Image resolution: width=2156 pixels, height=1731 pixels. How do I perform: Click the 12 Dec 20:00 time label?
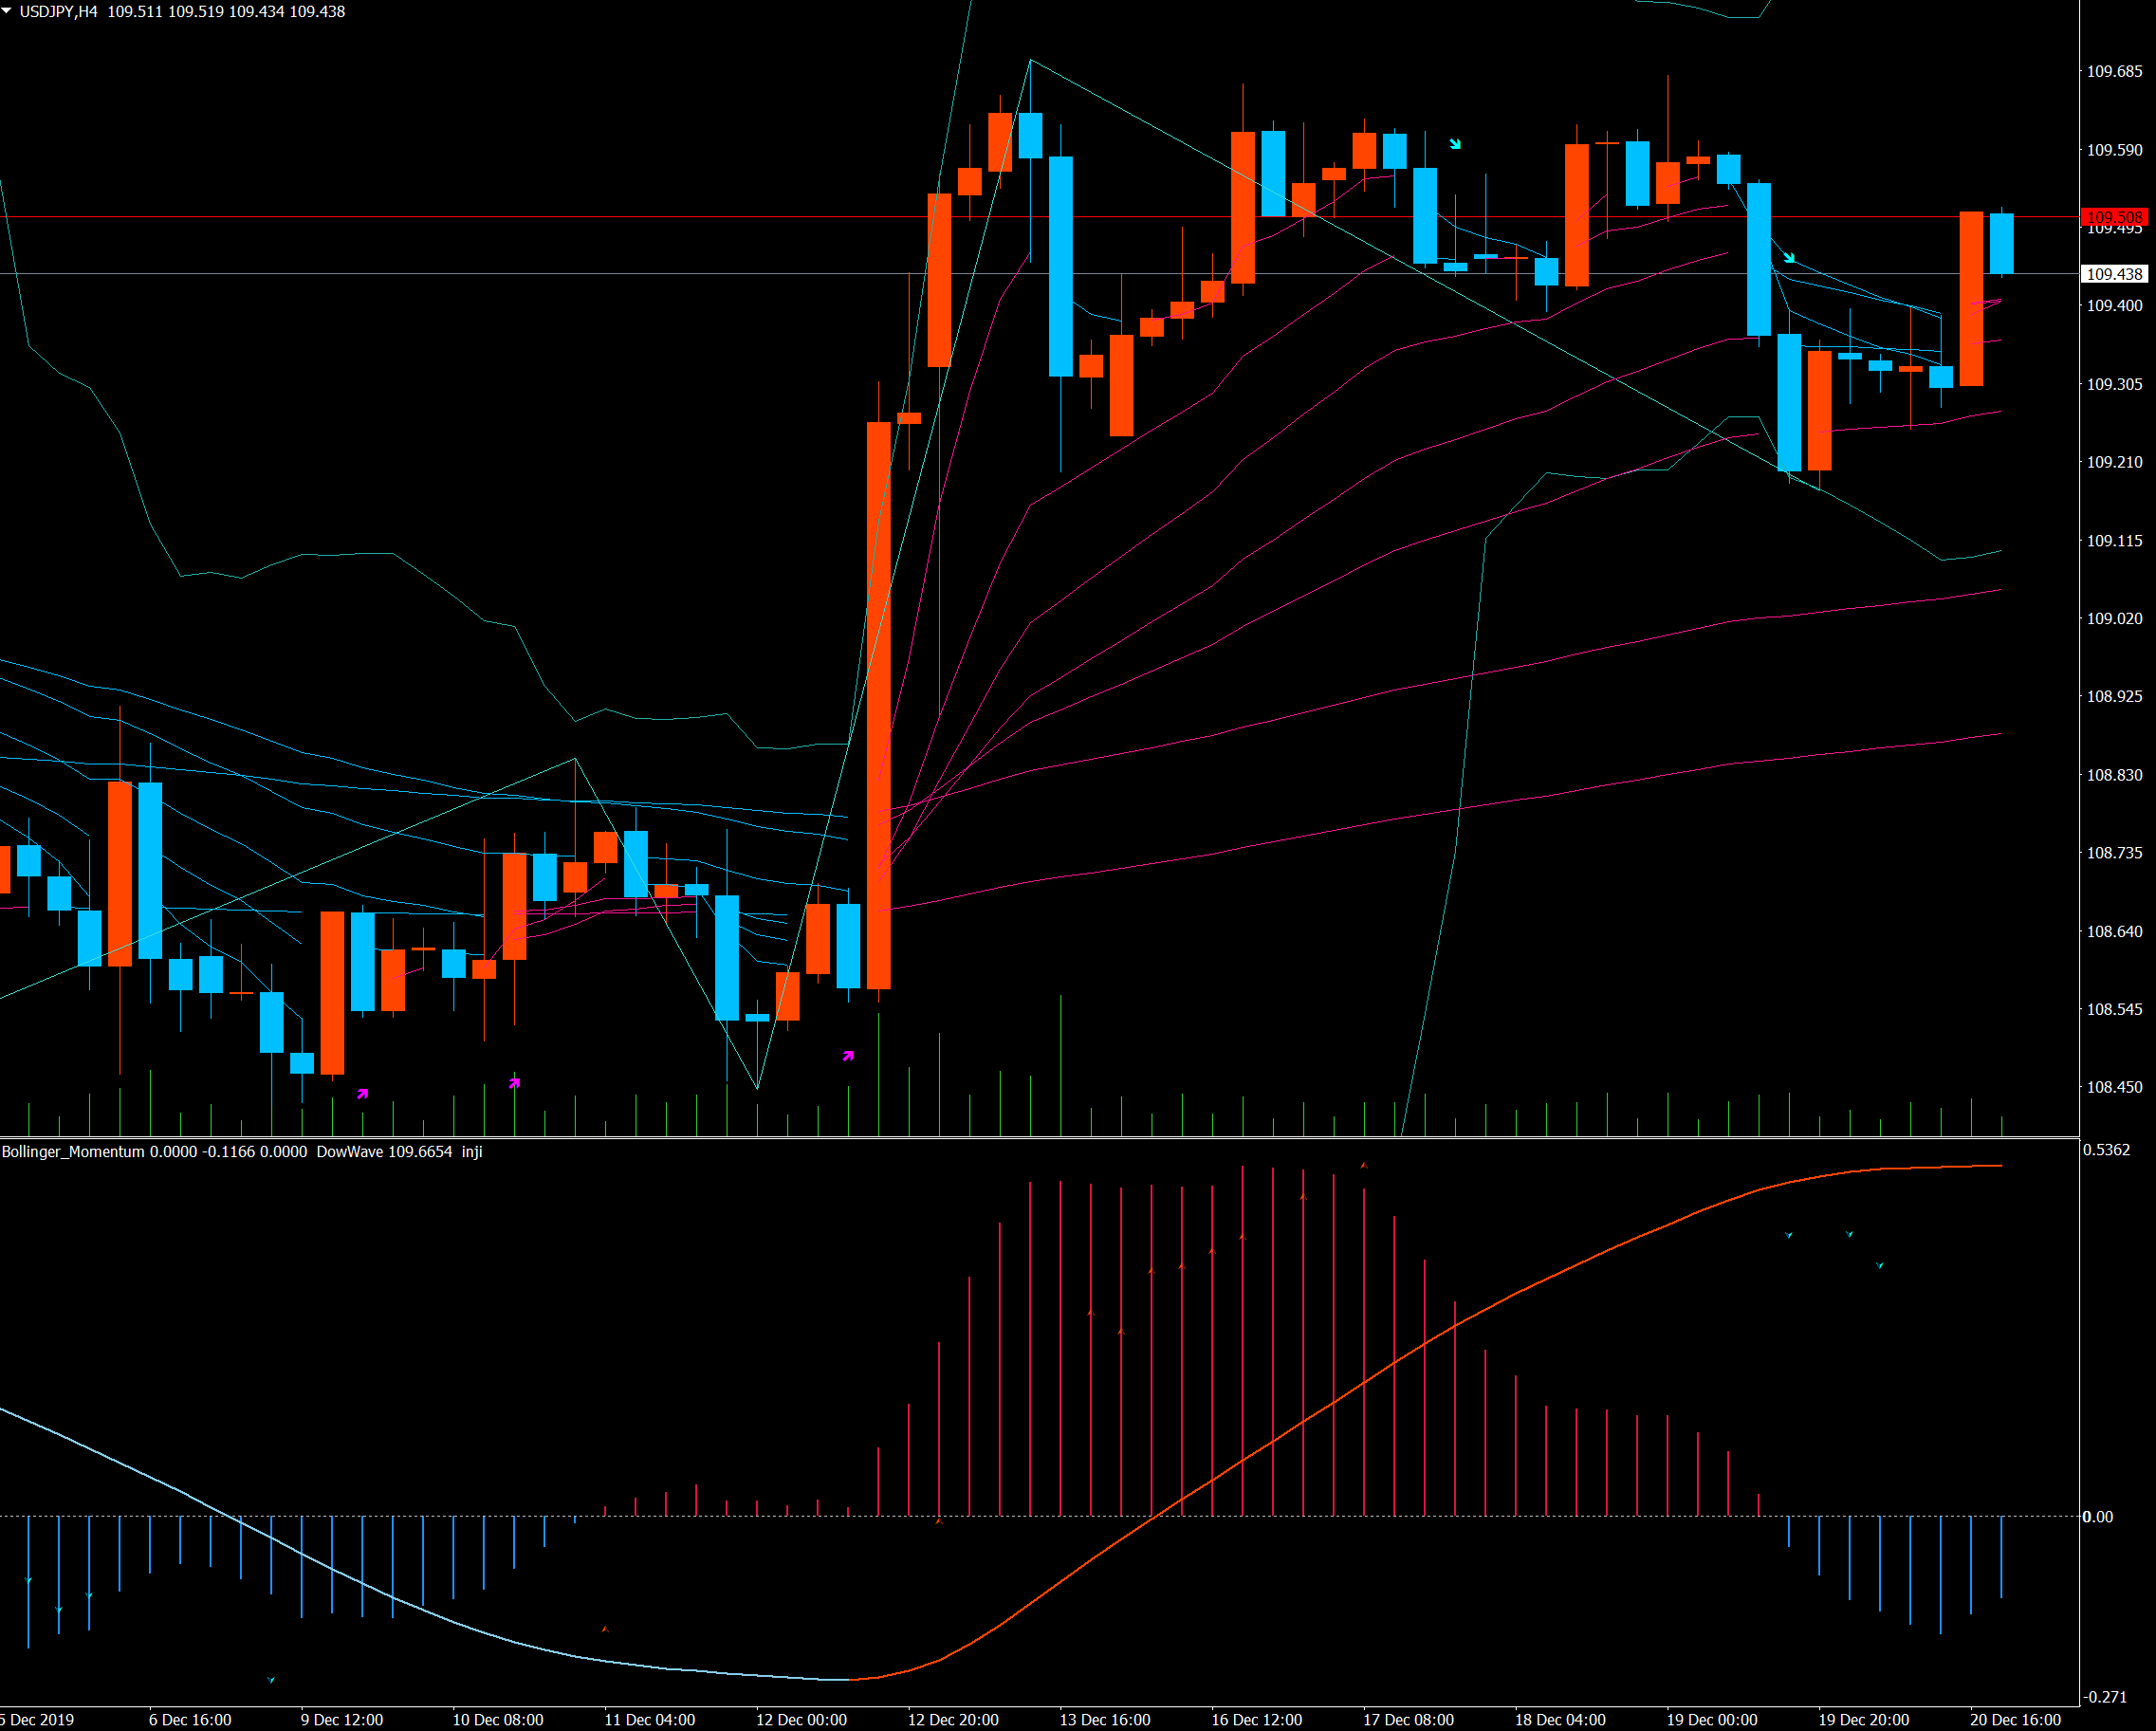pos(952,1720)
